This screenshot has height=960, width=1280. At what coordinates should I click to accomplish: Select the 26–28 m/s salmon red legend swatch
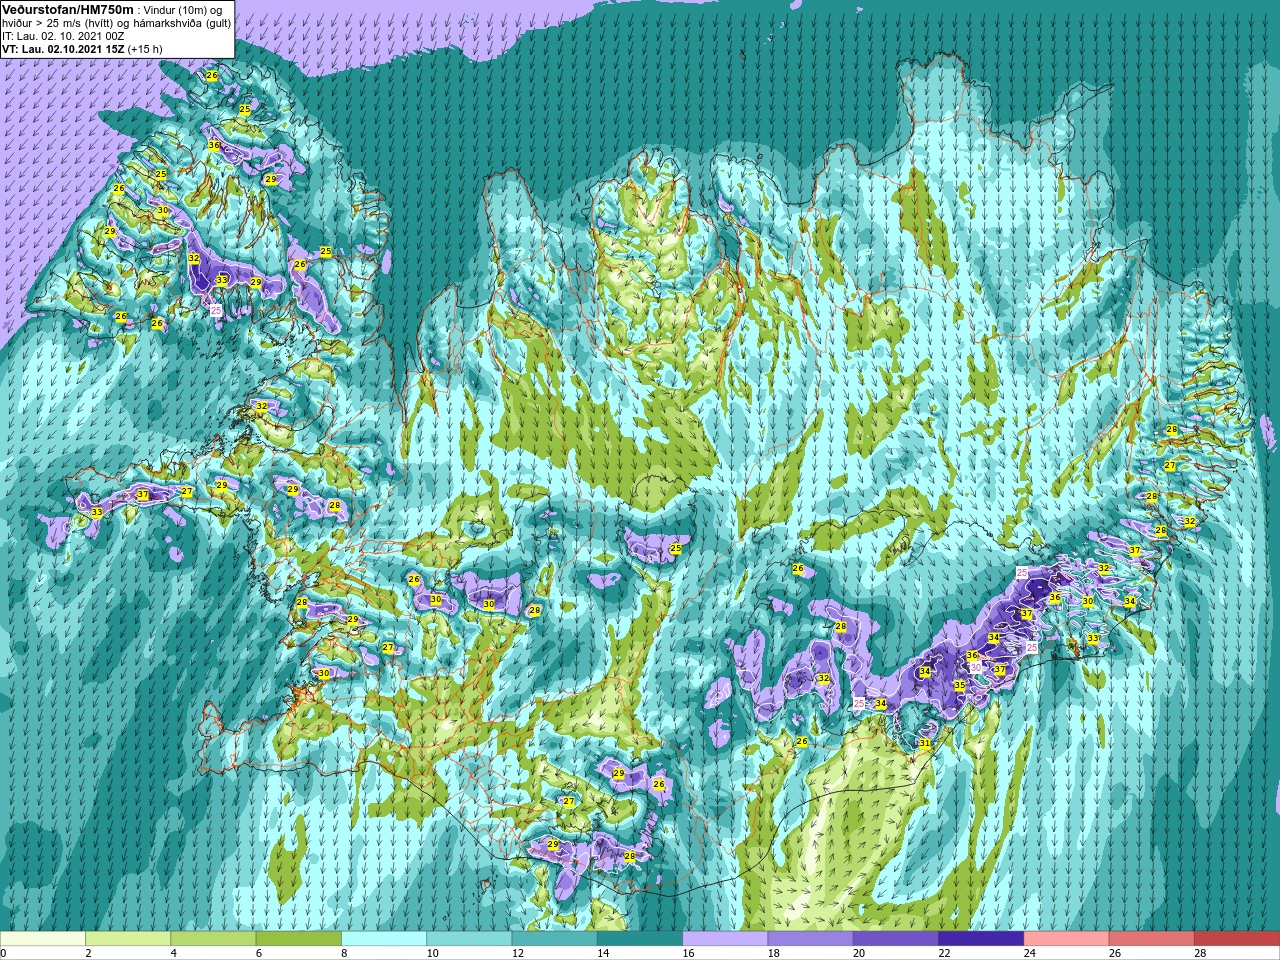pos(1152,939)
